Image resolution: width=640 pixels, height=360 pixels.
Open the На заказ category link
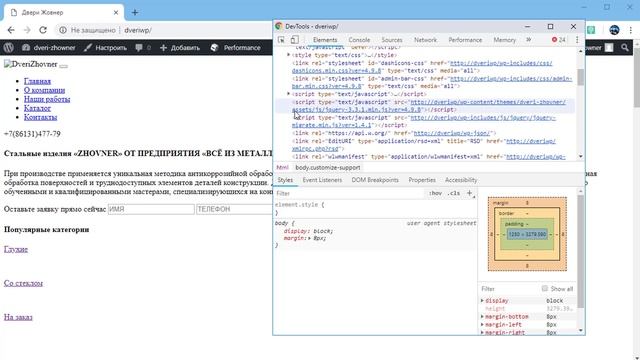click(18, 317)
